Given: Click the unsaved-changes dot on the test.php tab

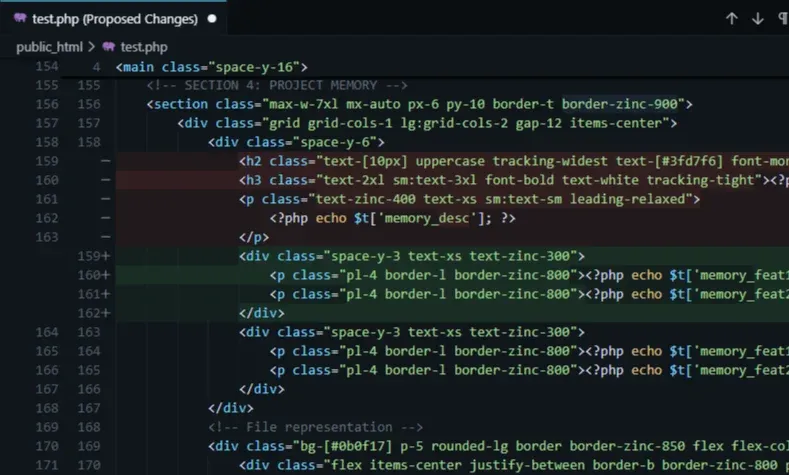Looking at the screenshot, I should [212, 19].
